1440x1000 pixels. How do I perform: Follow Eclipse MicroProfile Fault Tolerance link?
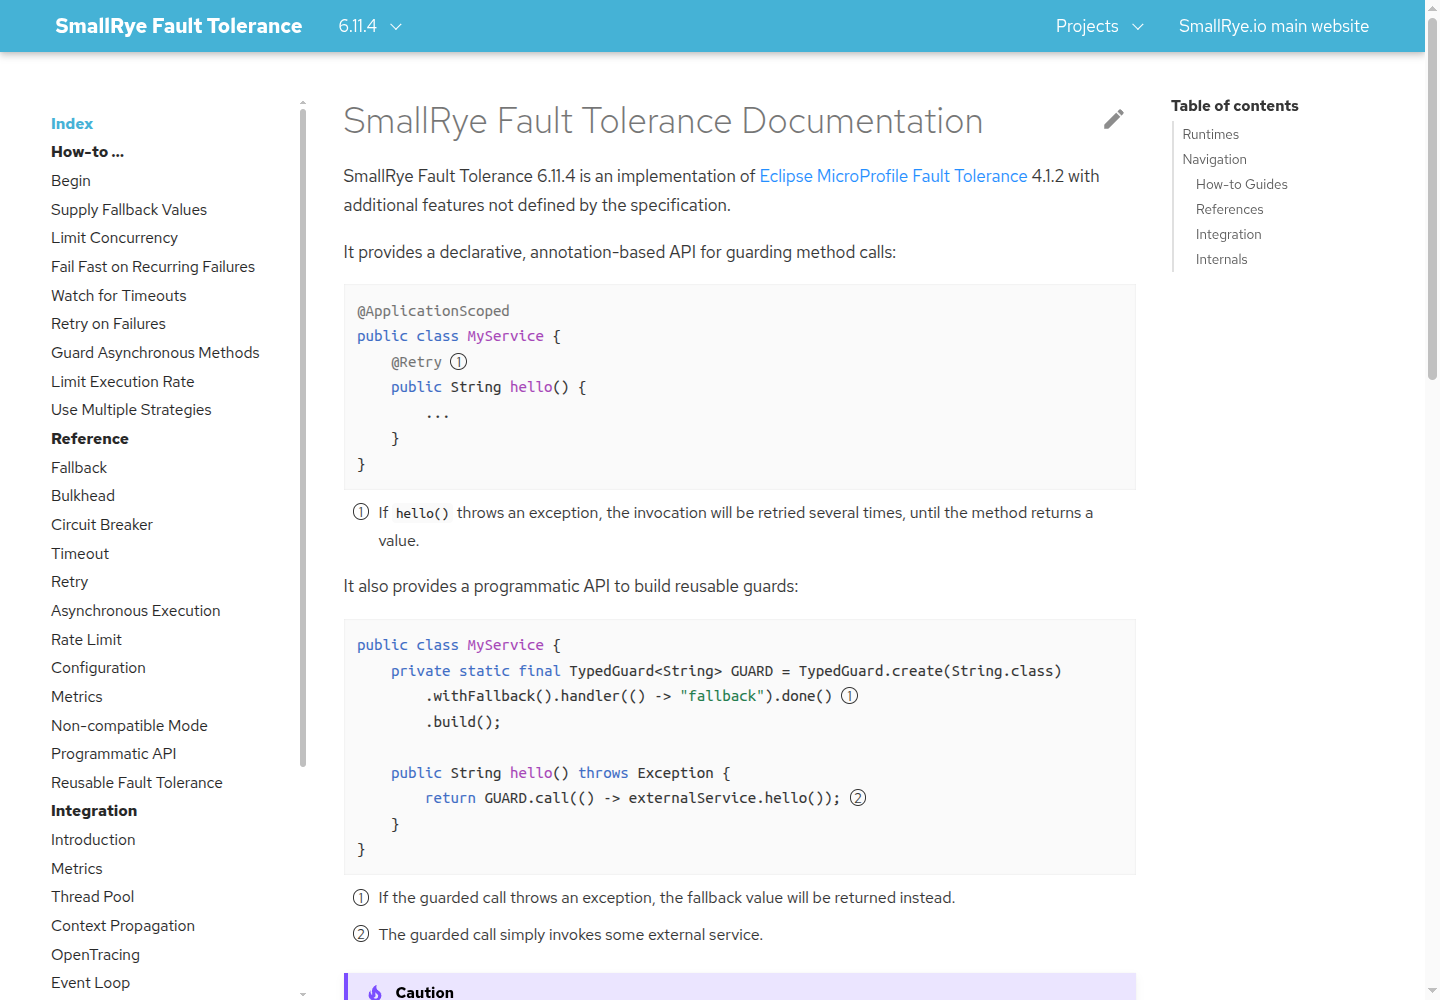tap(893, 176)
